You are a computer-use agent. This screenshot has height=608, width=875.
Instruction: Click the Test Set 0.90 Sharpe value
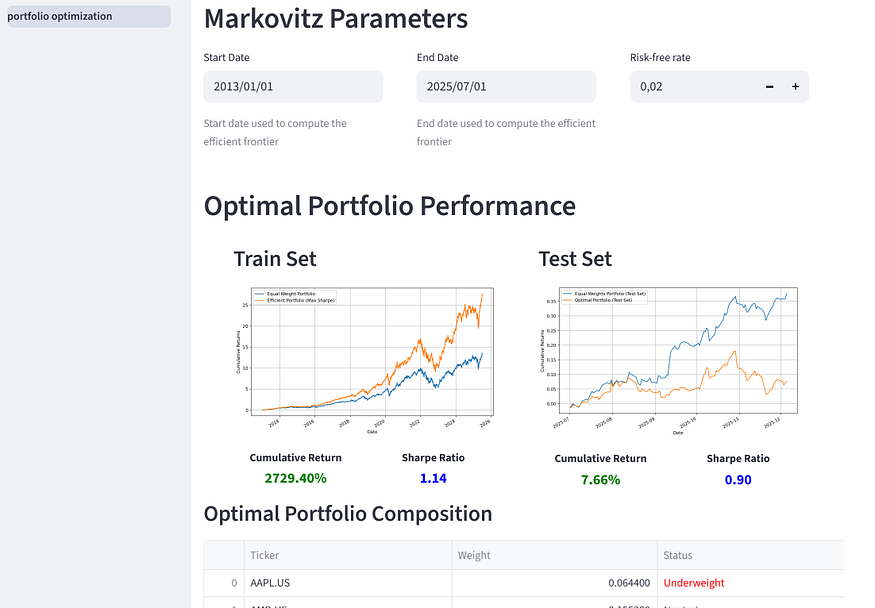pyautogui.click(x=738, y=480)
